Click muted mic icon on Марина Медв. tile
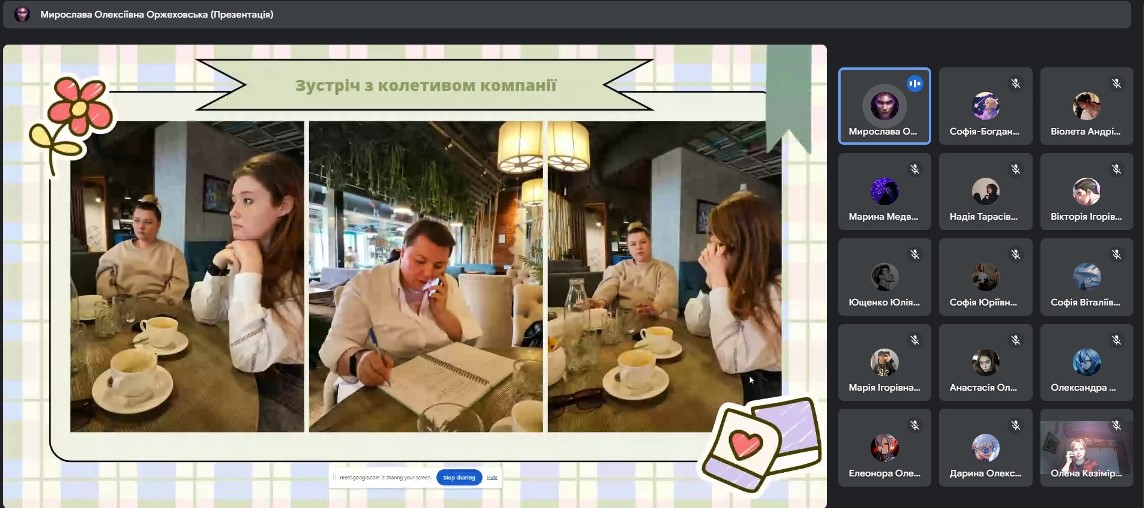 point(914,170)
